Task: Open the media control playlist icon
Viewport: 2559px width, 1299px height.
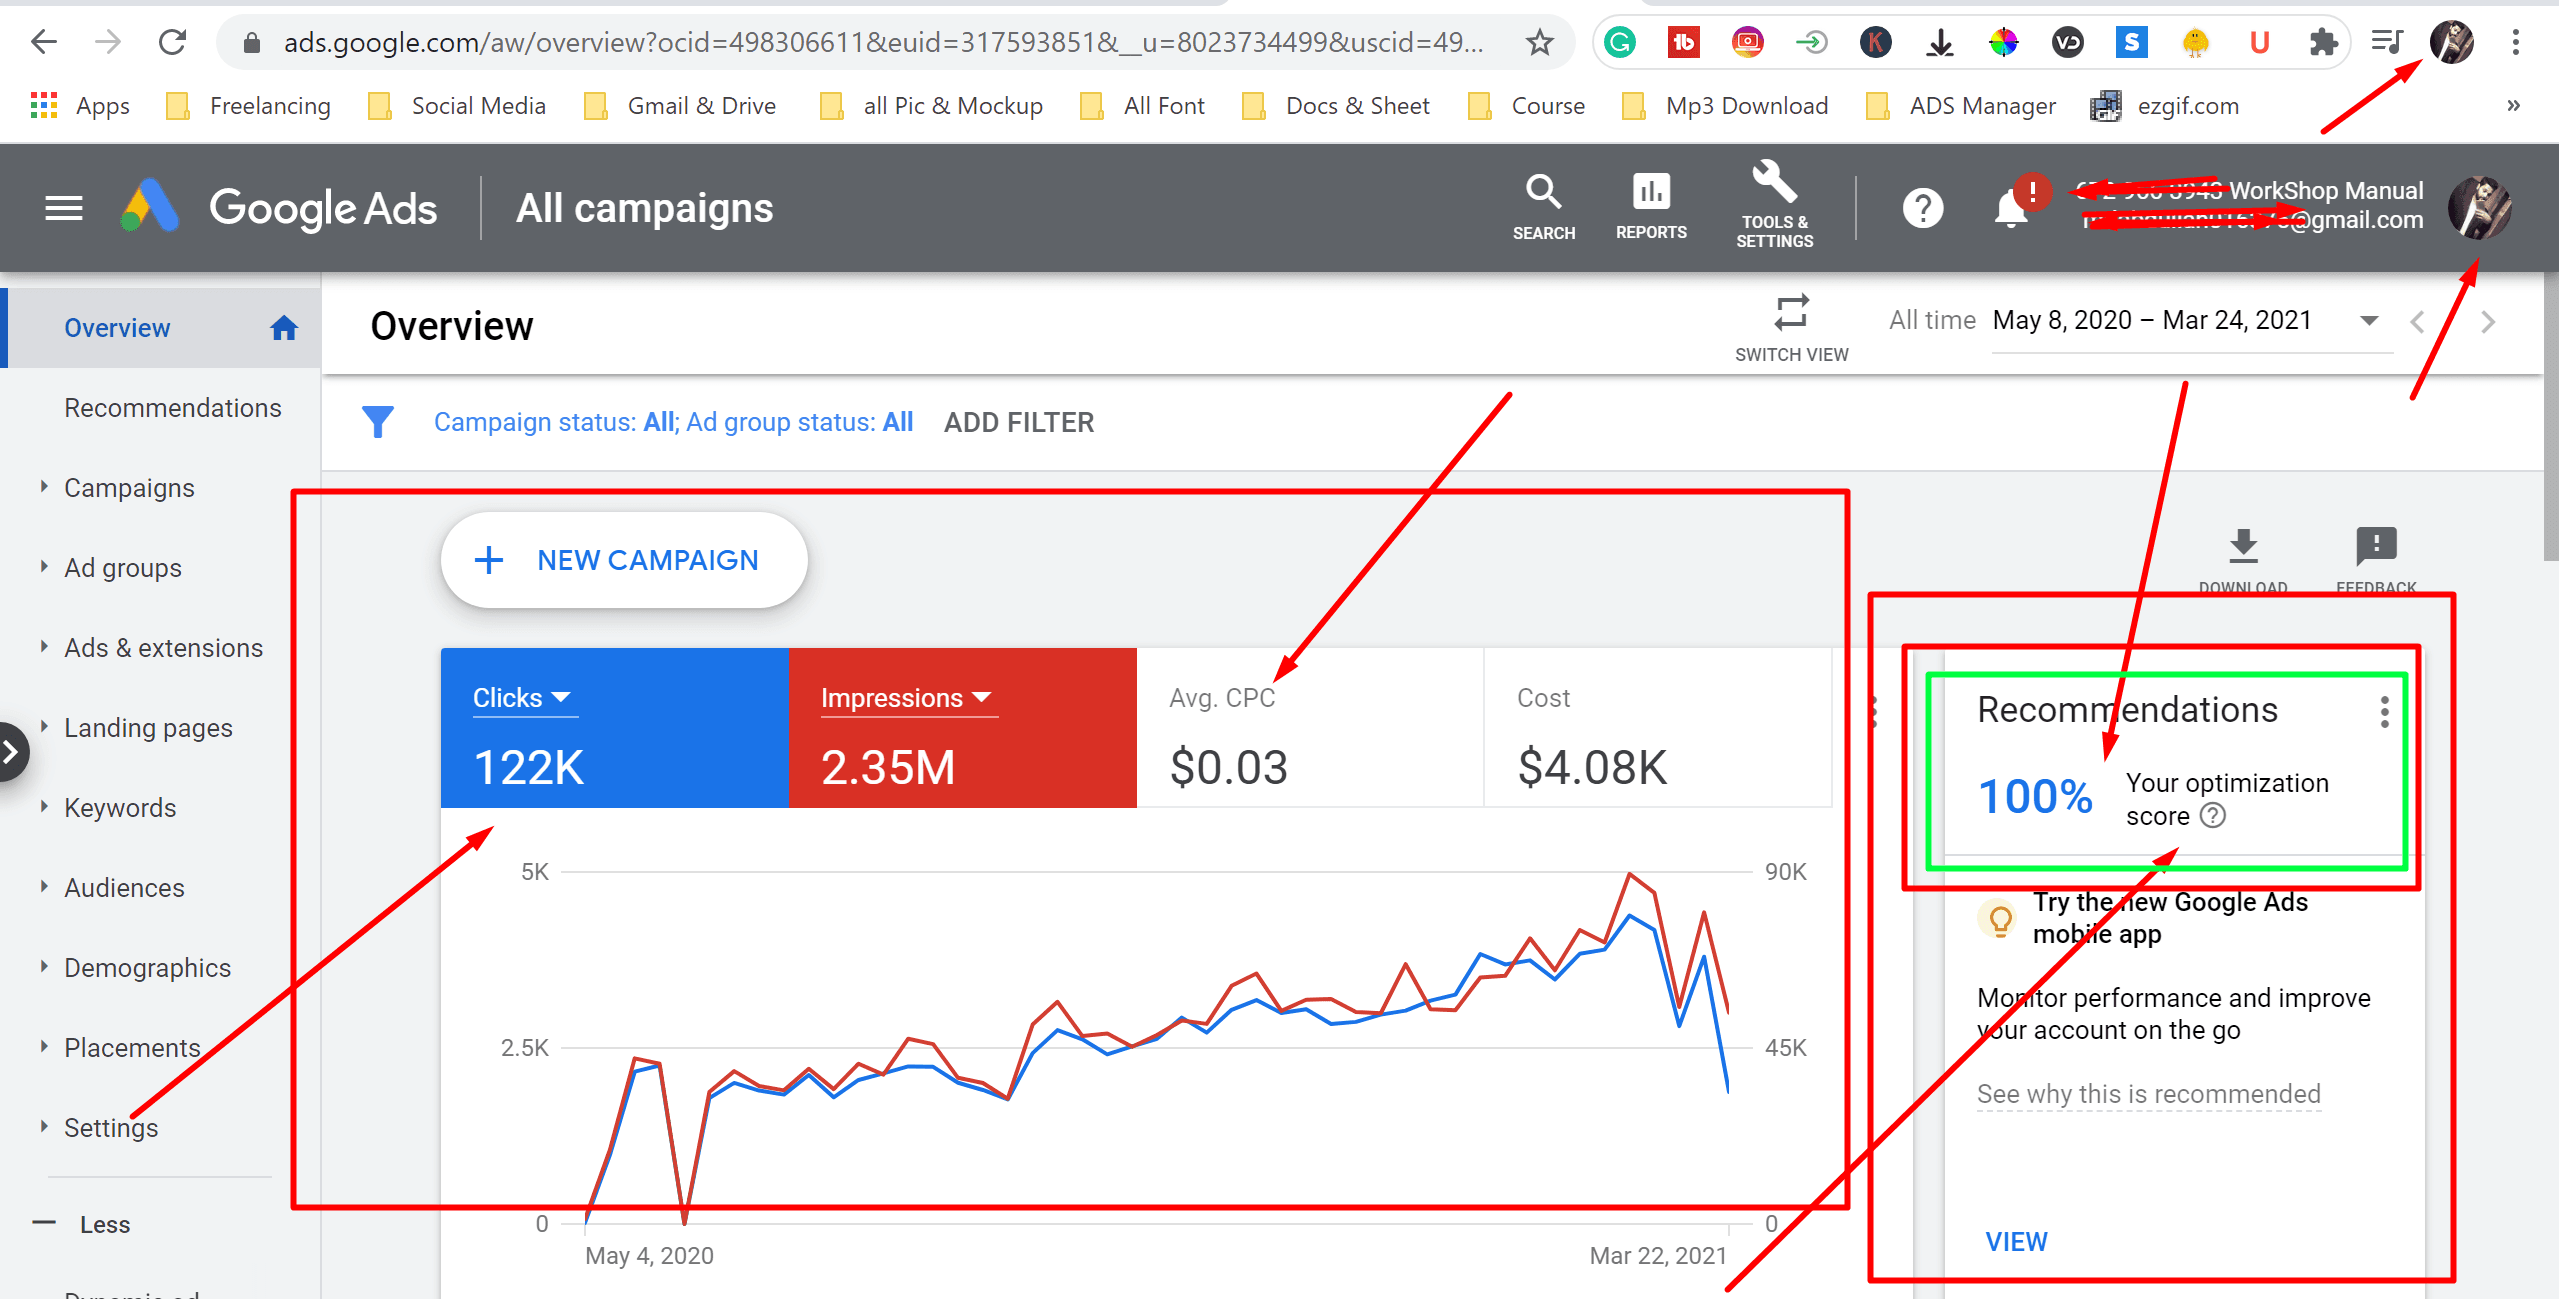Action: pos(2387,42)
